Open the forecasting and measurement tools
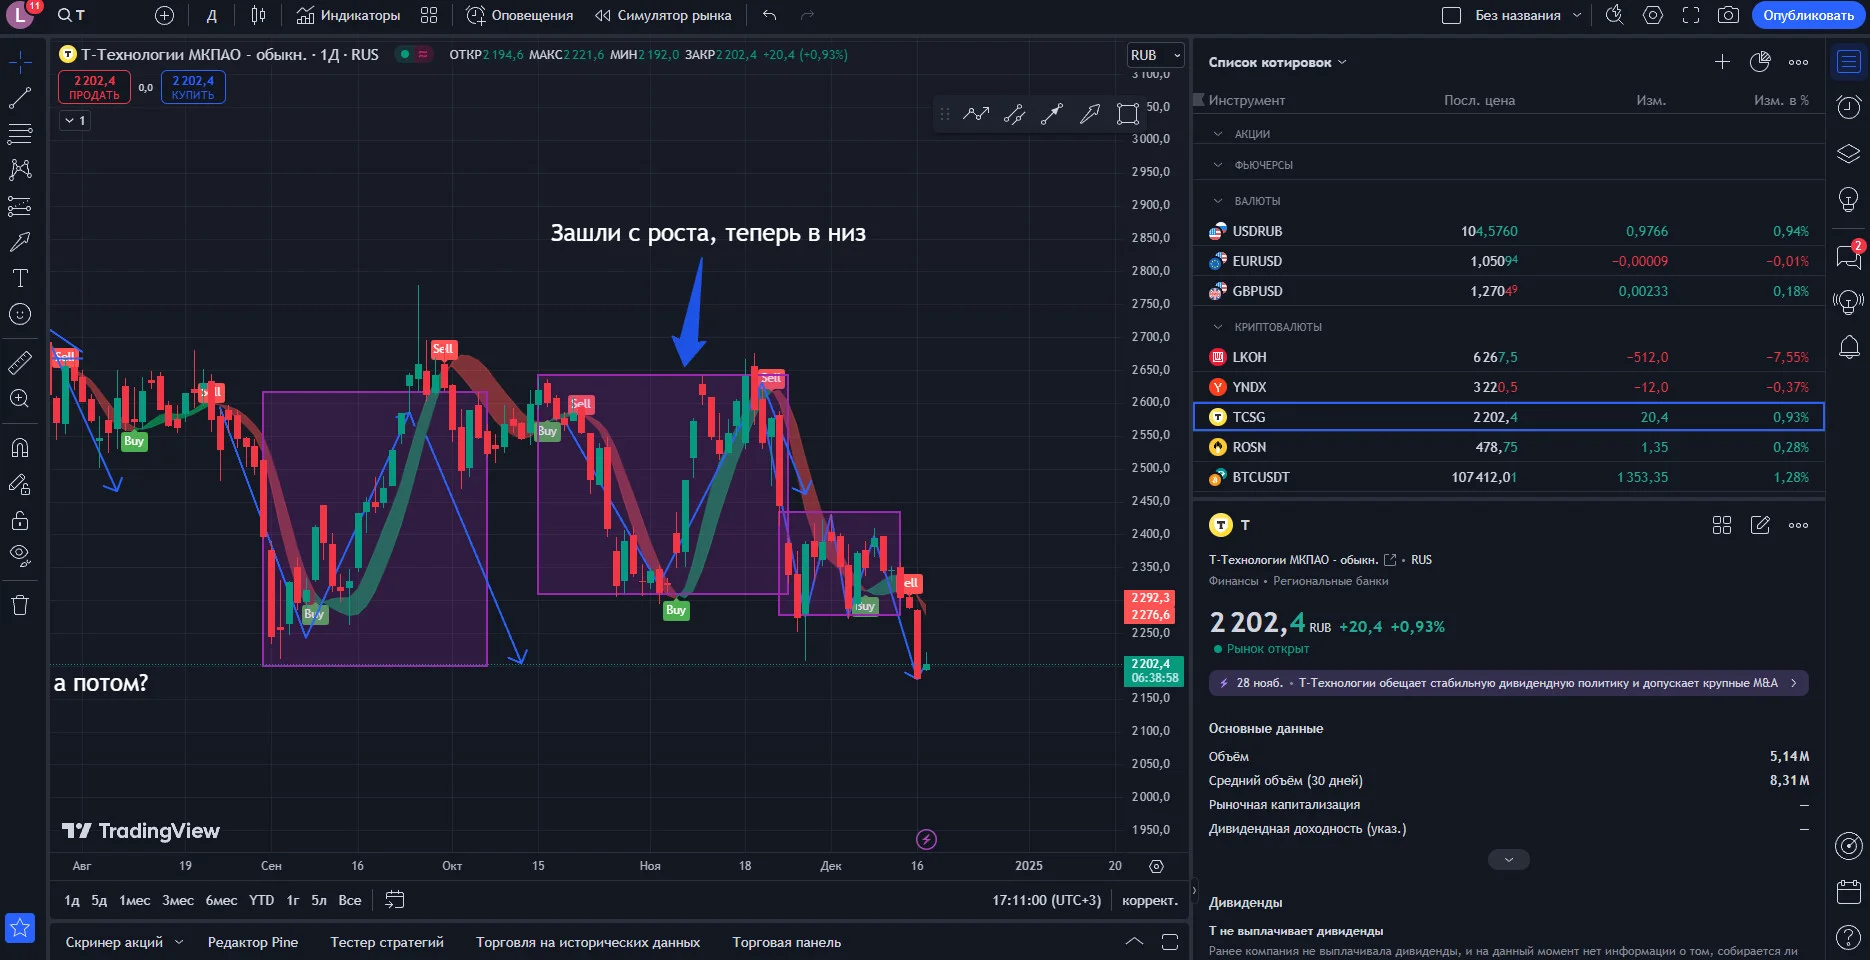Viewport: 1870px width, 960px height. 20,206
